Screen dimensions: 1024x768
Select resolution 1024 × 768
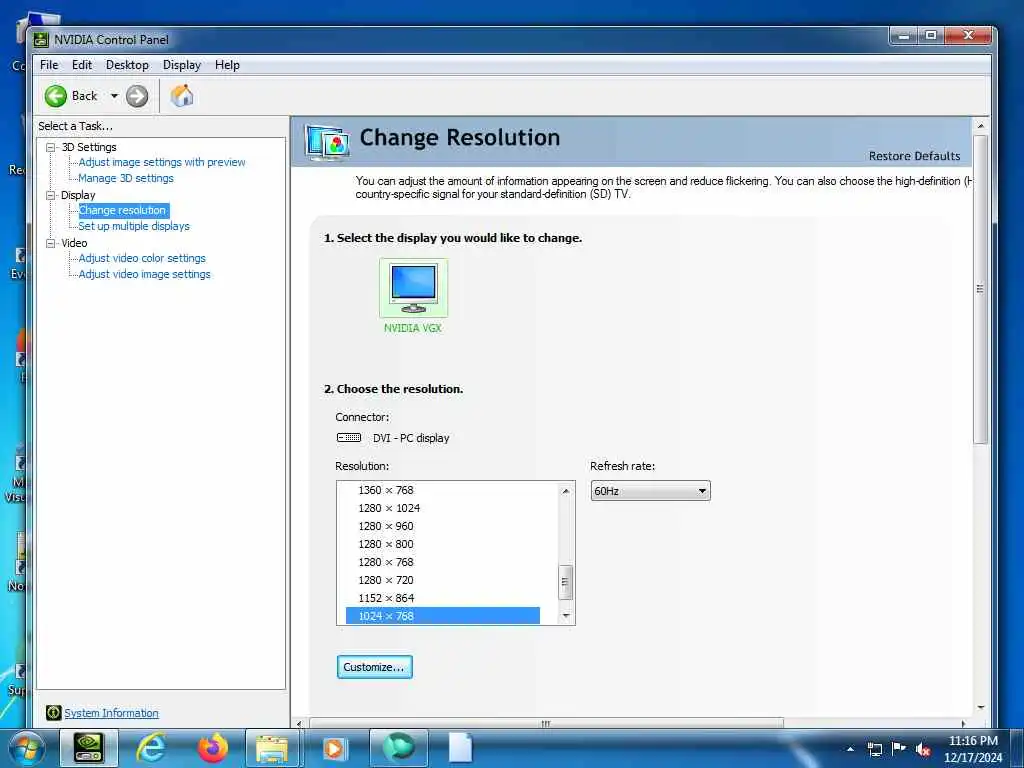click(x=443, y=616)
